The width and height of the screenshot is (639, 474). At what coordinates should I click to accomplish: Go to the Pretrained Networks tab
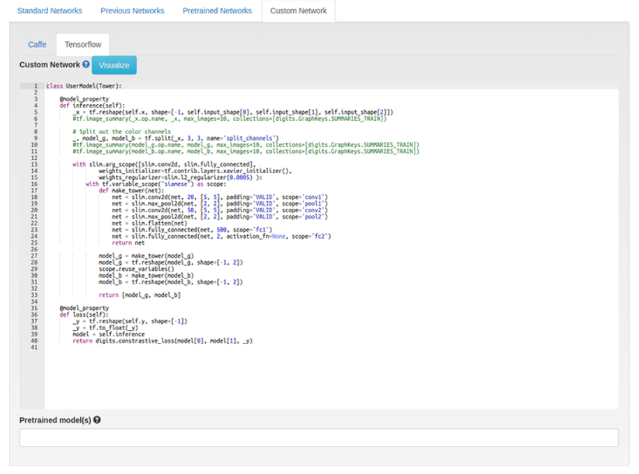(217, 11)
